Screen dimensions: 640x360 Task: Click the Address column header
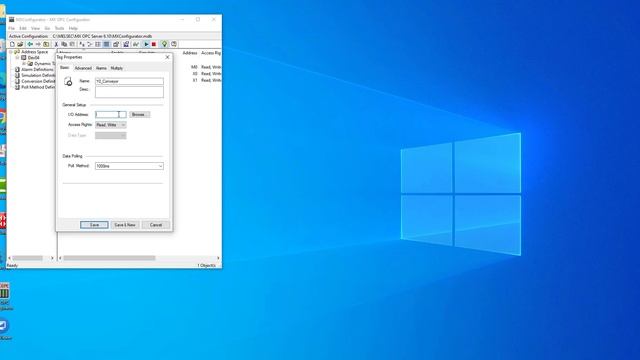click(190, 53)
